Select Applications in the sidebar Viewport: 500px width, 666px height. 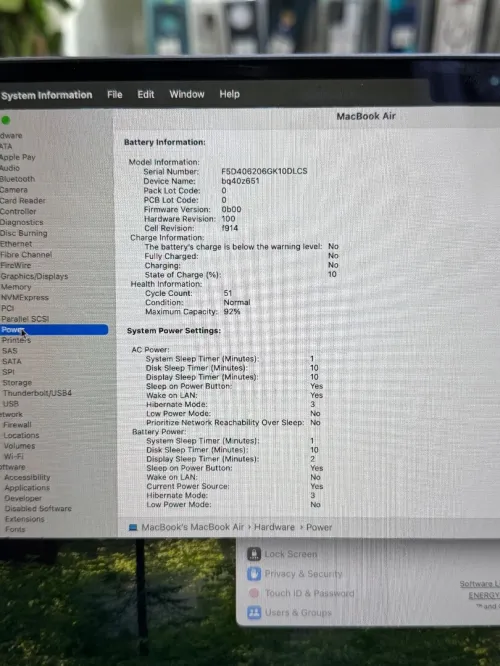click(27, 488)
